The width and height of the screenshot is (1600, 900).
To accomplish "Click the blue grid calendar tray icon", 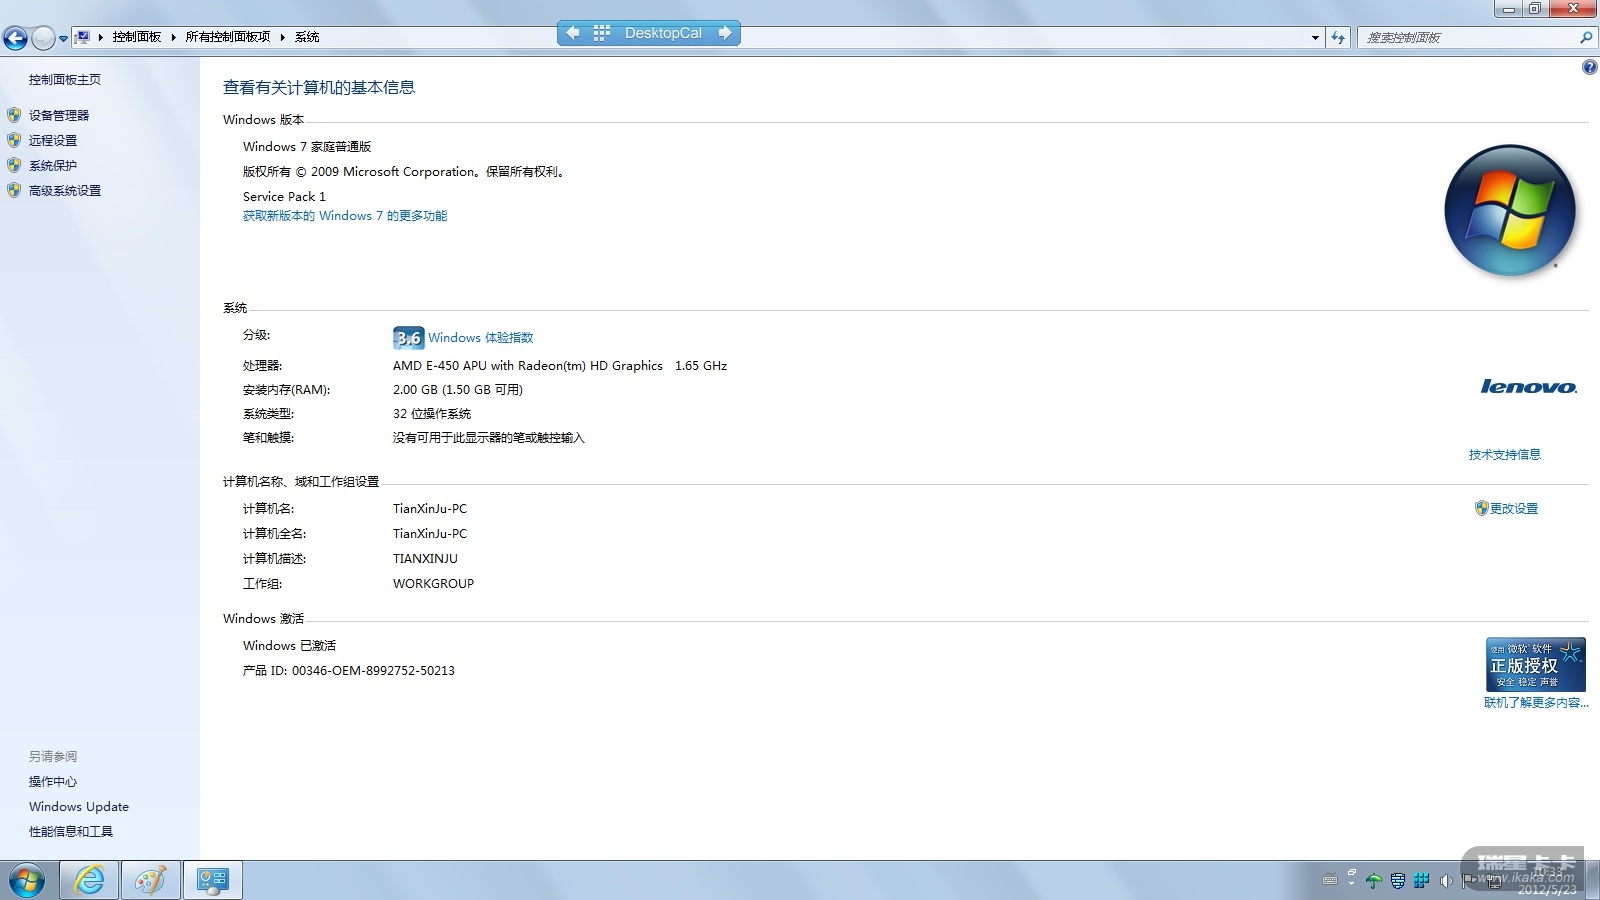I will (1421, 881).
